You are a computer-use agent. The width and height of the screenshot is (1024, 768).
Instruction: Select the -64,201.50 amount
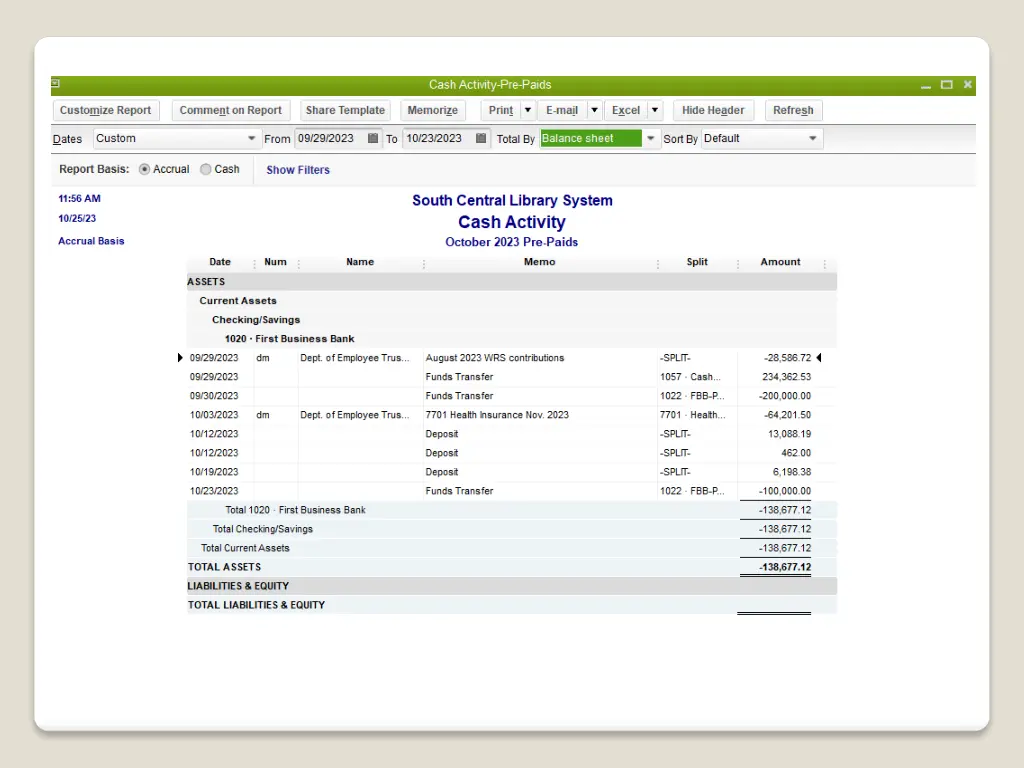pyautogui.click(x=788, y=415)
